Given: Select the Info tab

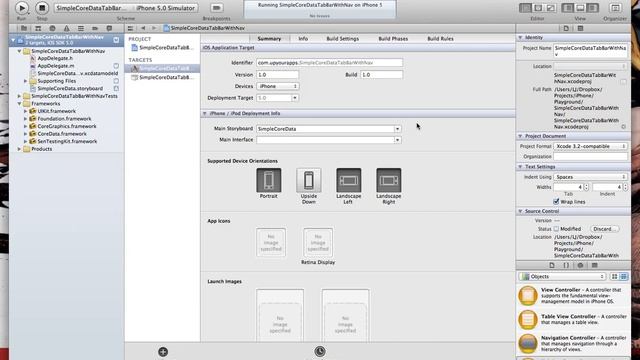Looking at the screenshot, I should [303, 39].
